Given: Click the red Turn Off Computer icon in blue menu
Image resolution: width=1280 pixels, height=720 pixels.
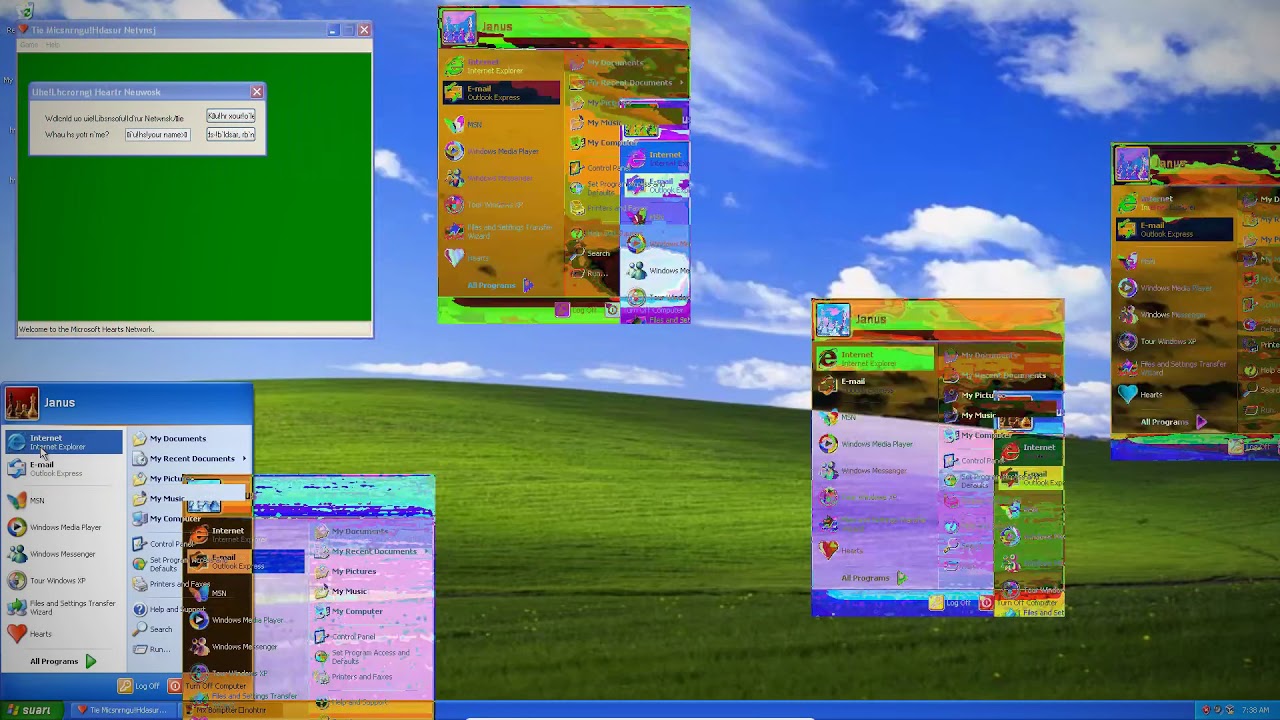Looking at the screenshot, I should click(175, 686).
